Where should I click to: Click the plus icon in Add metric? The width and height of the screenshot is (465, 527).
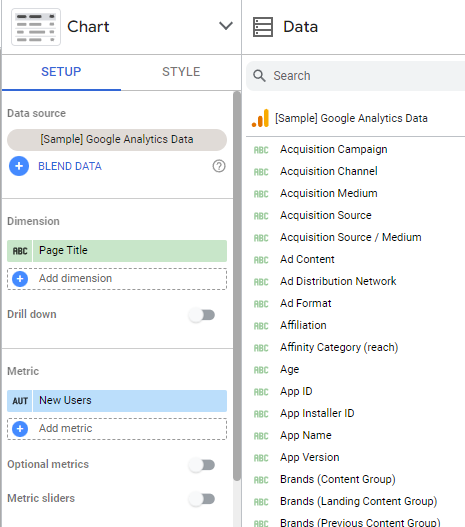point(20,429)
